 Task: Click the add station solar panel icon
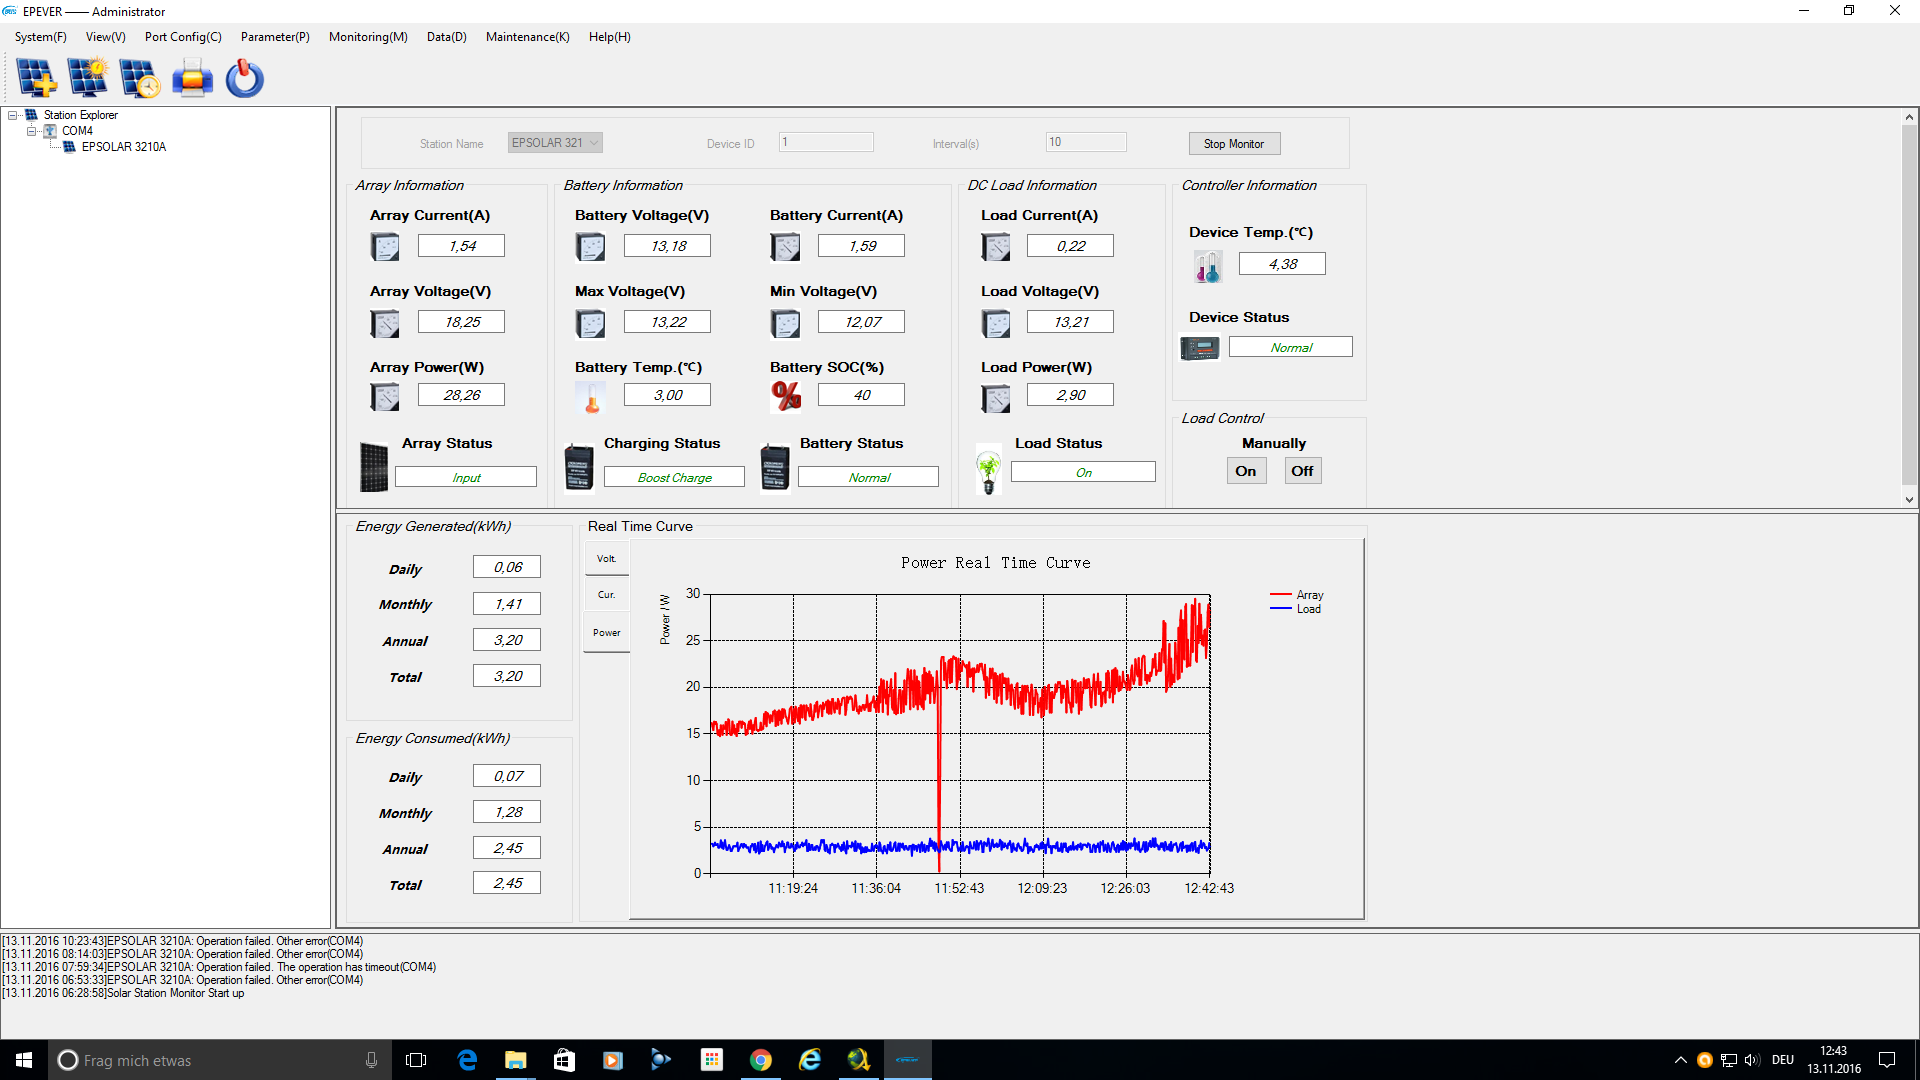[x=36, y=78]
